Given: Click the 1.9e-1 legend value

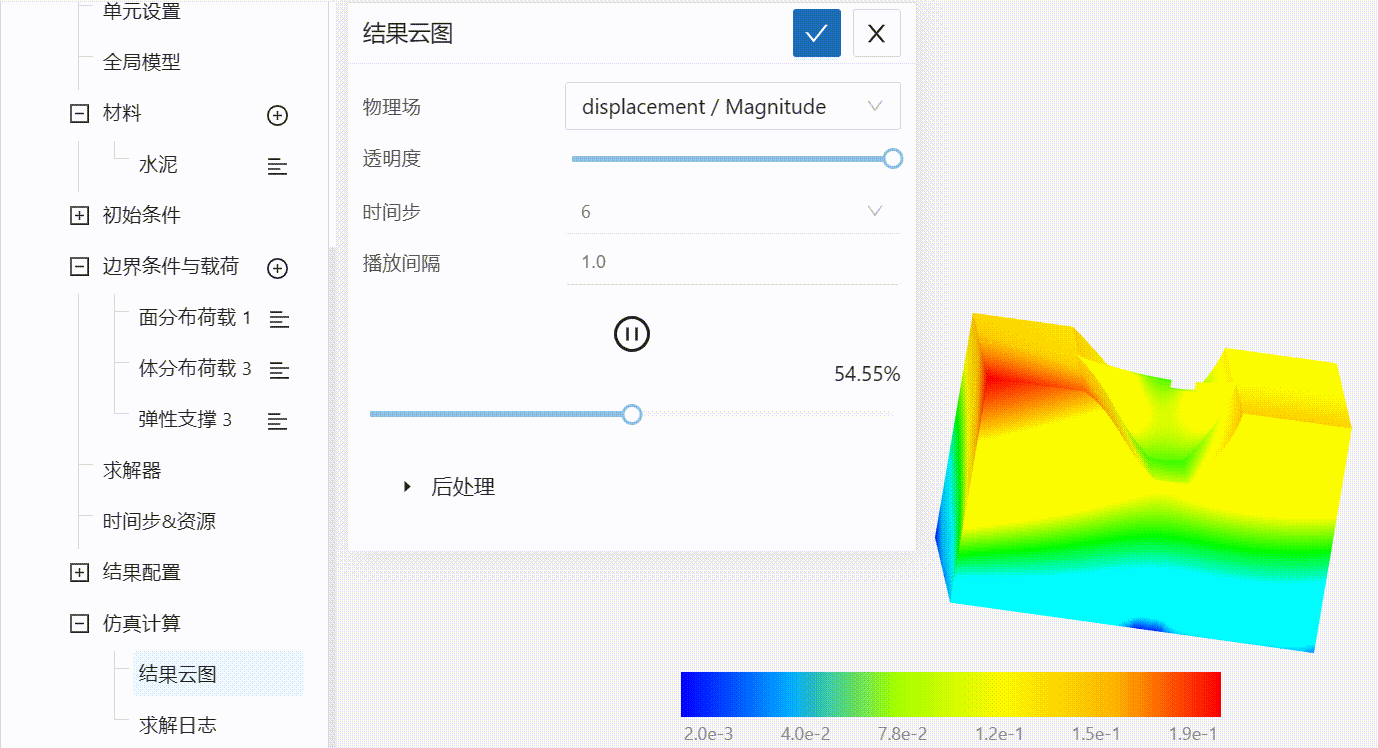Looking at the screenshot, I should pyautogui.click(x=1192, y=734).
